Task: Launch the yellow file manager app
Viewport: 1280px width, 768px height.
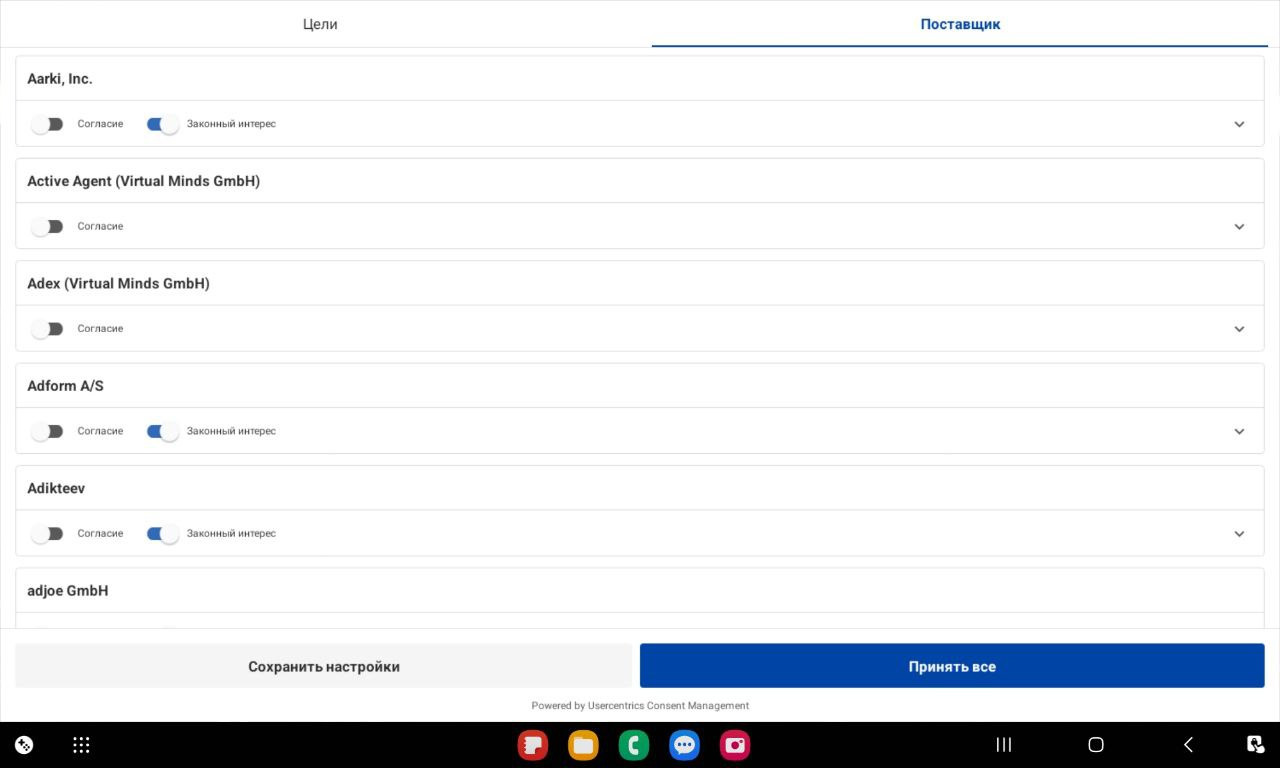Action: pos(583,745)
